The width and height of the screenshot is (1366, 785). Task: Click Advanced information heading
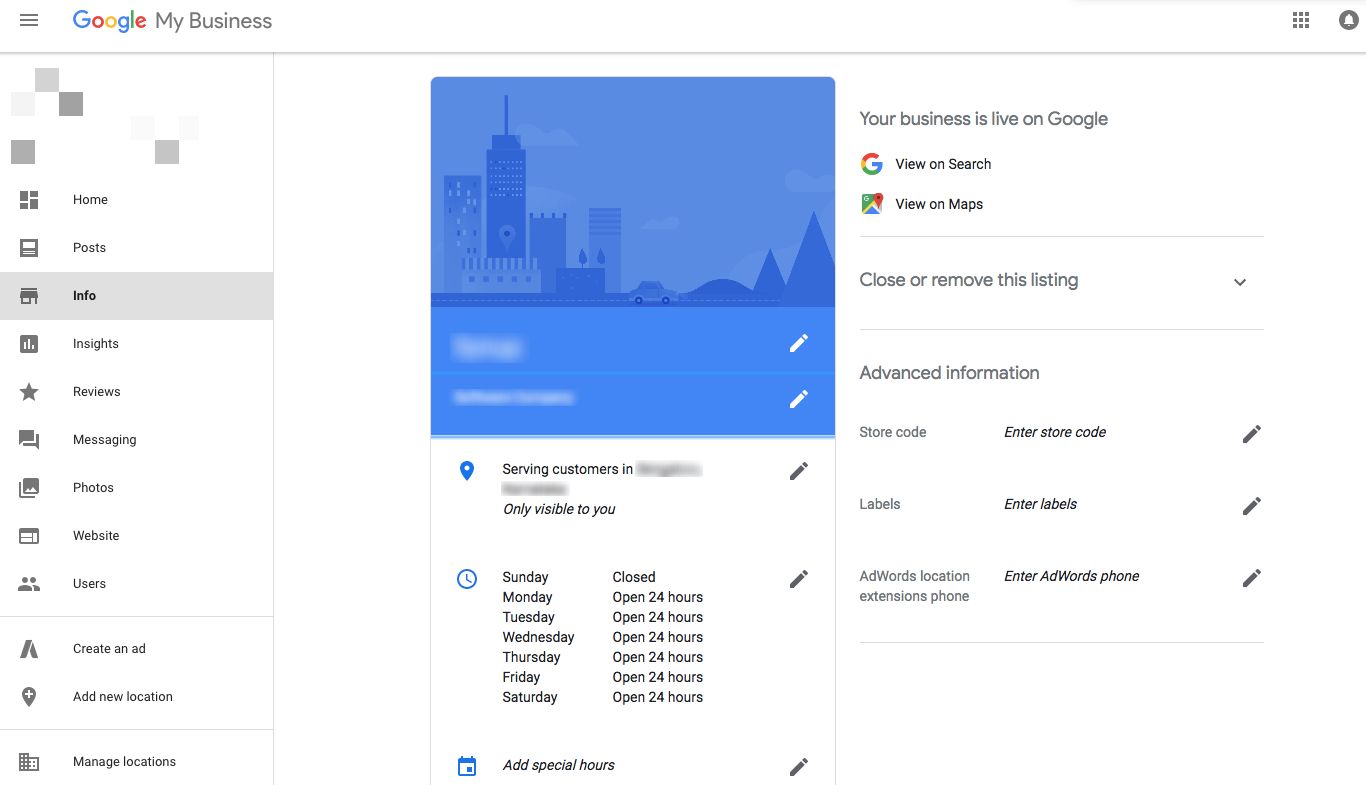pyautogui.click(x=949, y=373)
